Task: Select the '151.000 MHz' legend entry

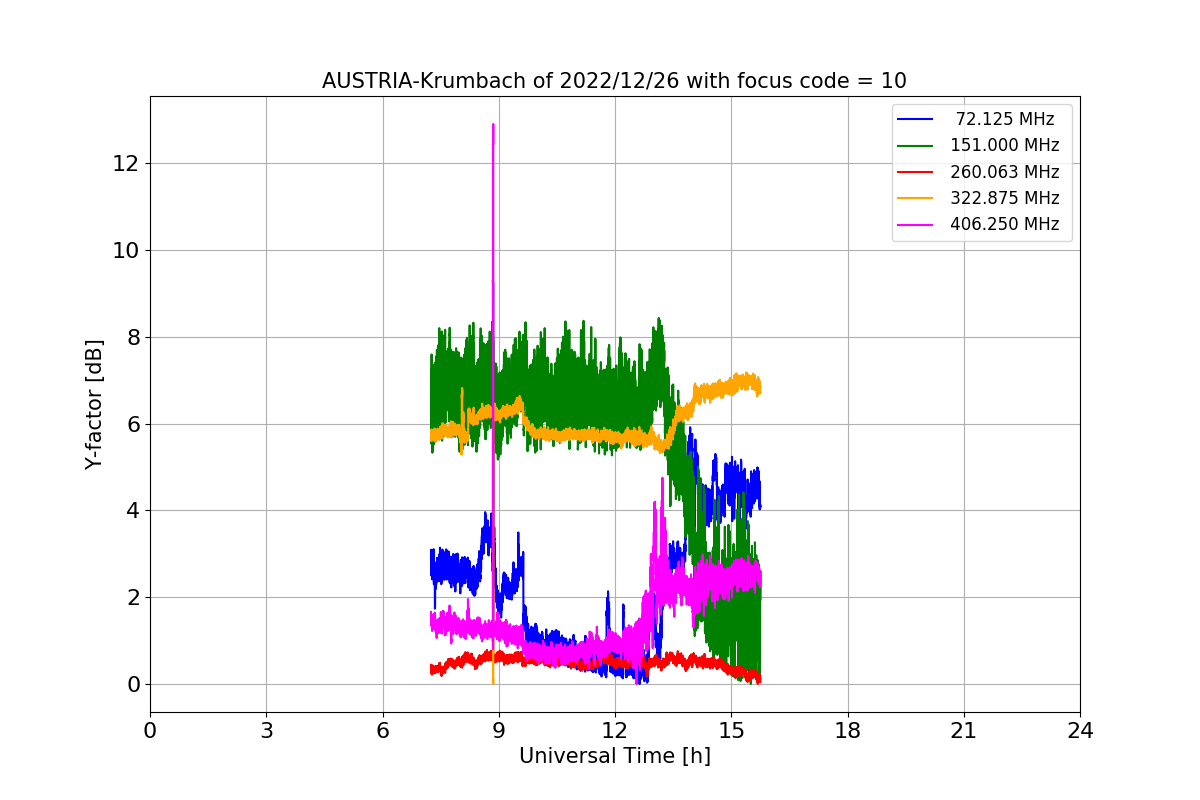Action: point(1005,145)
